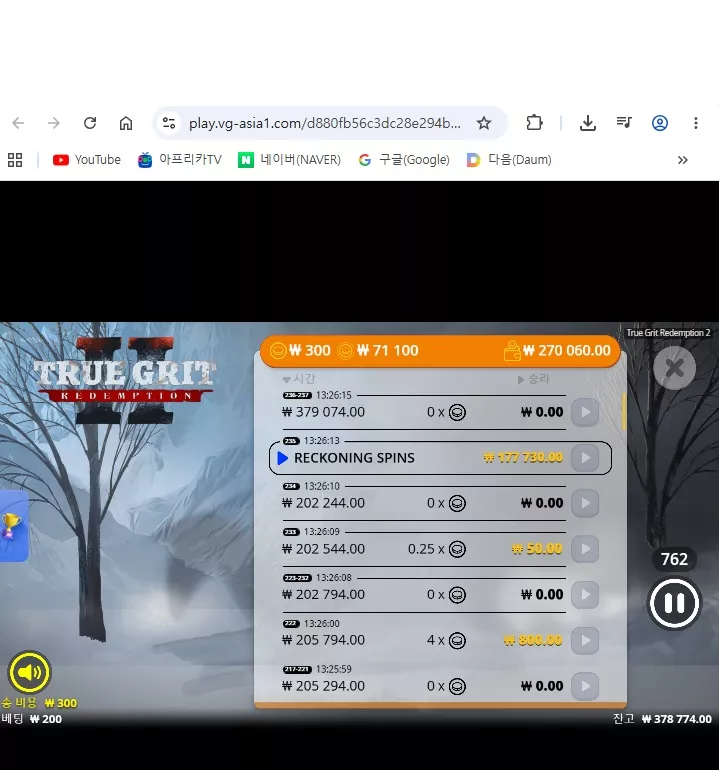
Task: Click the 잔고 ₩ 378 774.00 balance
Action: pos(662,719)
